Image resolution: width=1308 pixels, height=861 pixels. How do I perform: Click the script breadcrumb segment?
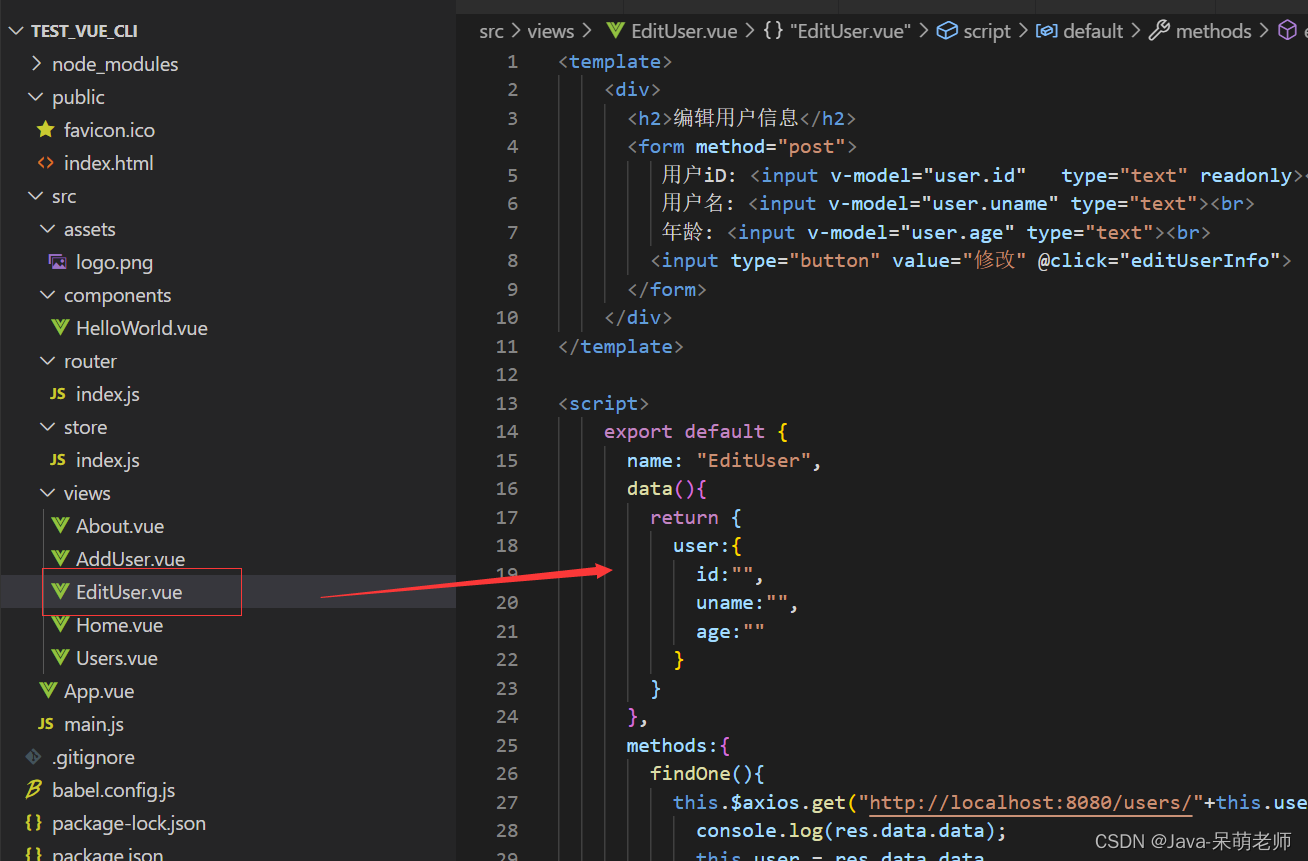(987, 31)
